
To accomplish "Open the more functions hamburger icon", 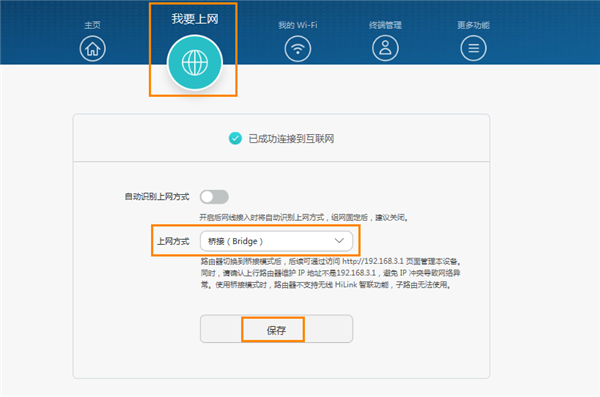I will [473, 49].
